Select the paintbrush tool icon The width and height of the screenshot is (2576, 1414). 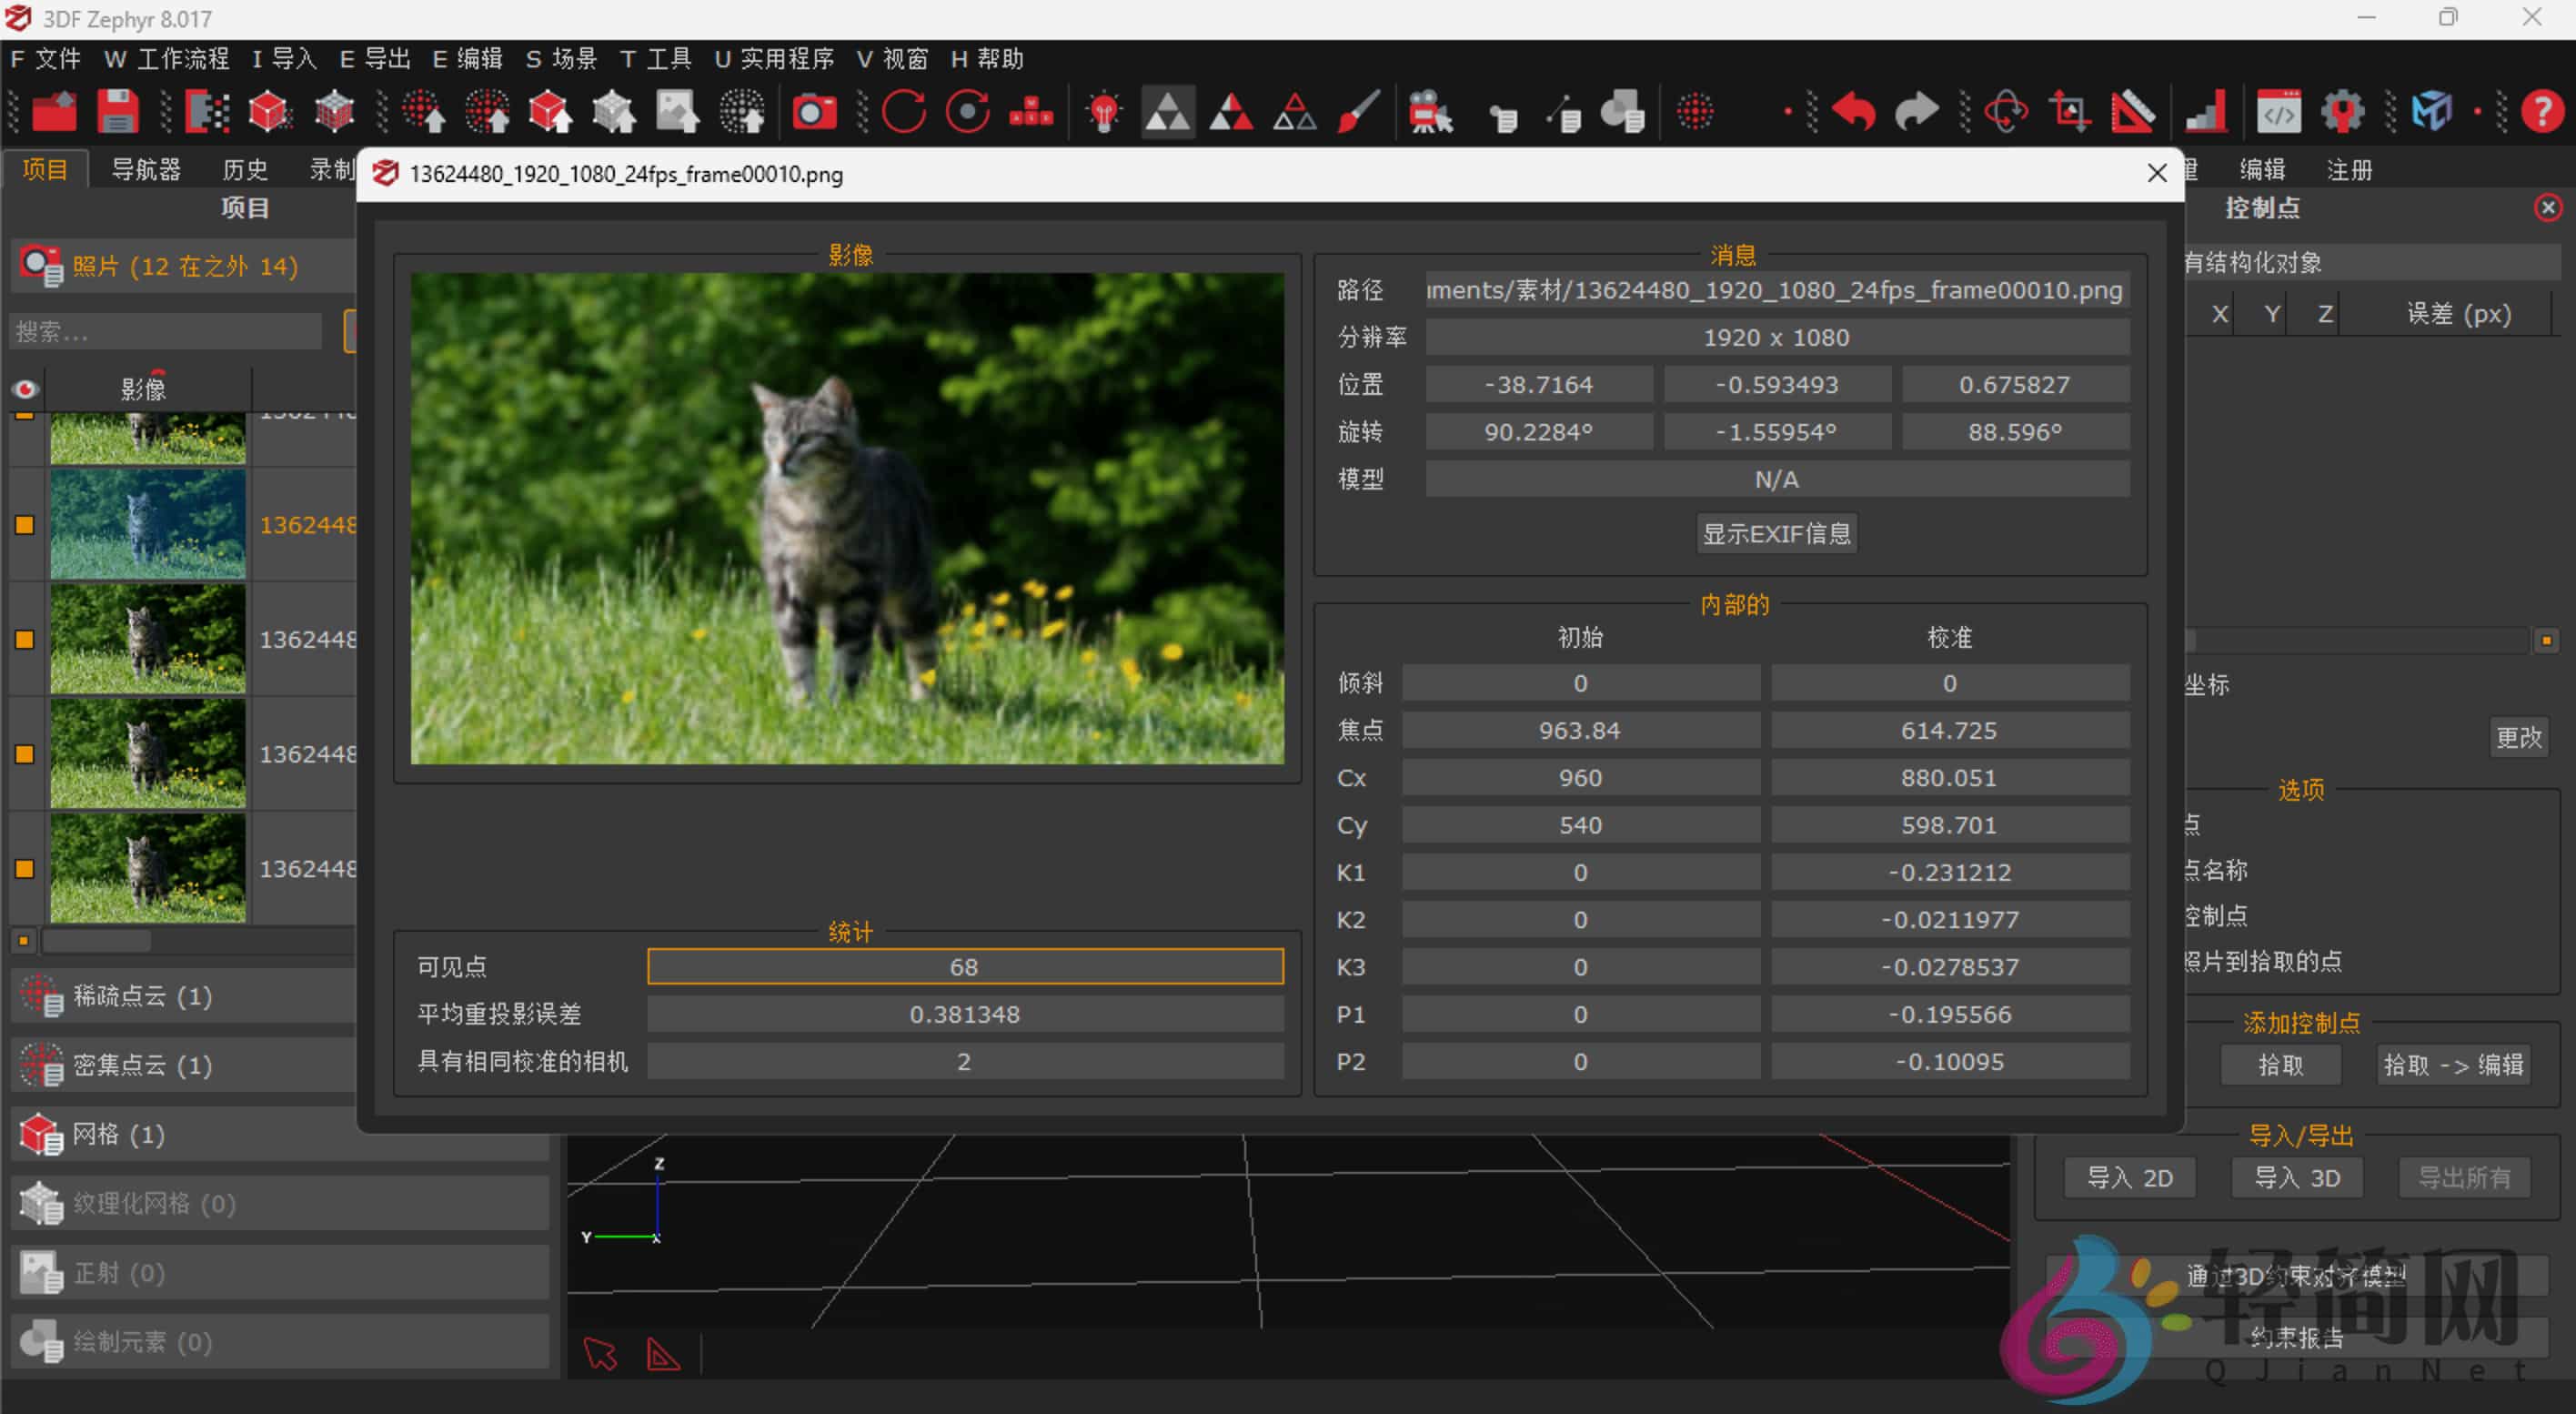1358,111
